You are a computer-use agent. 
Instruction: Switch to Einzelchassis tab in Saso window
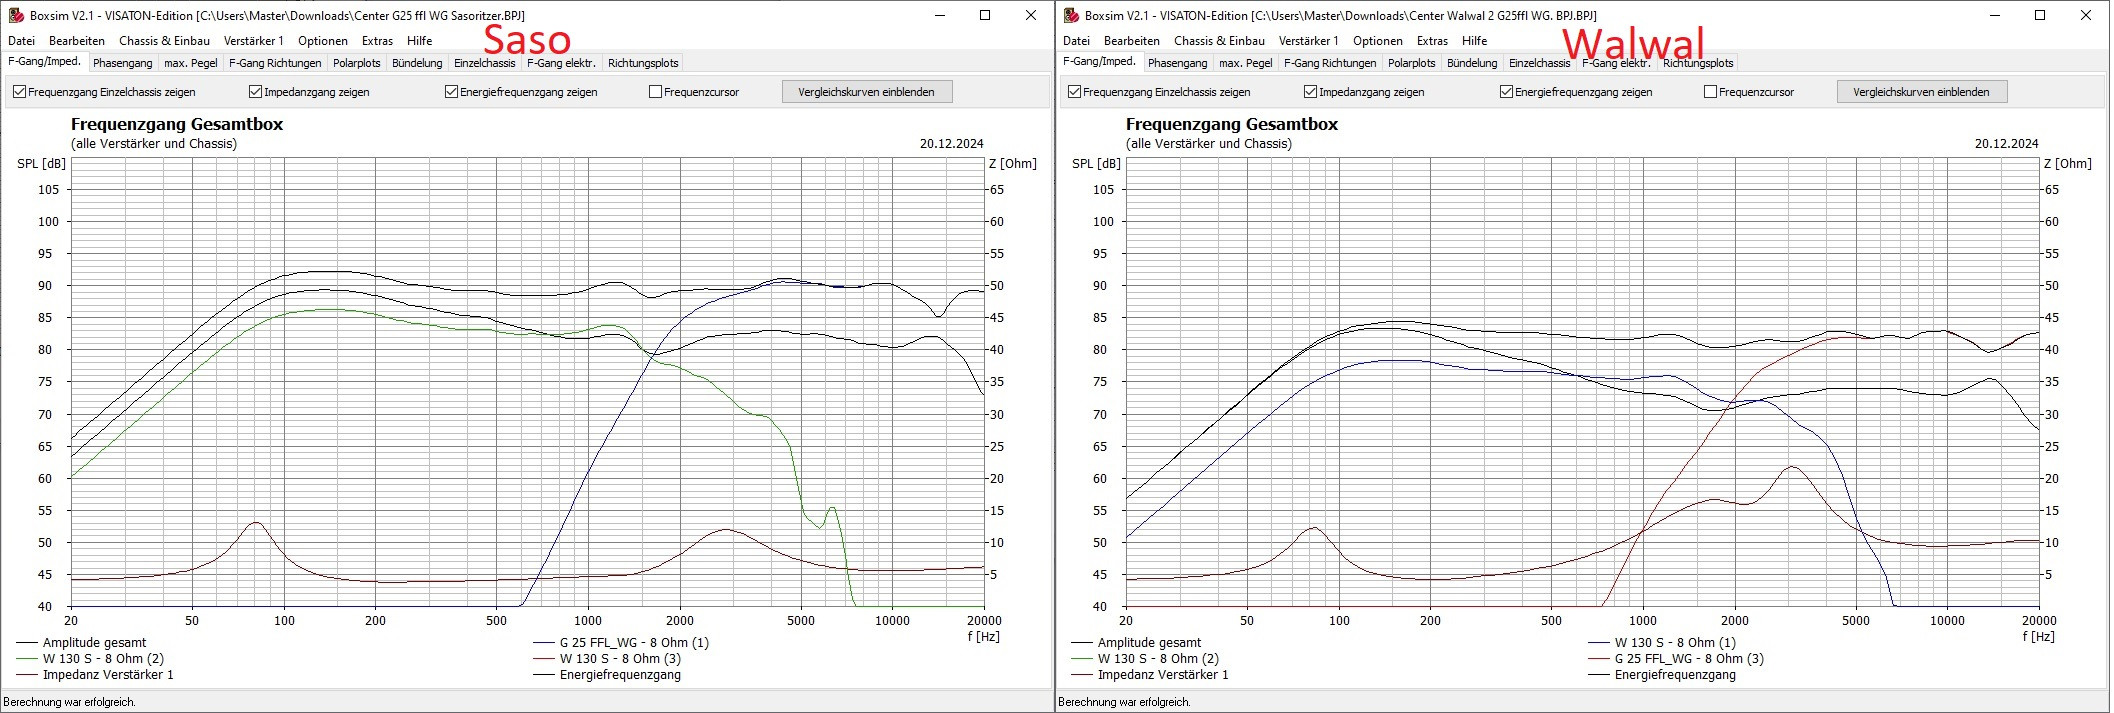pos(485,63)
